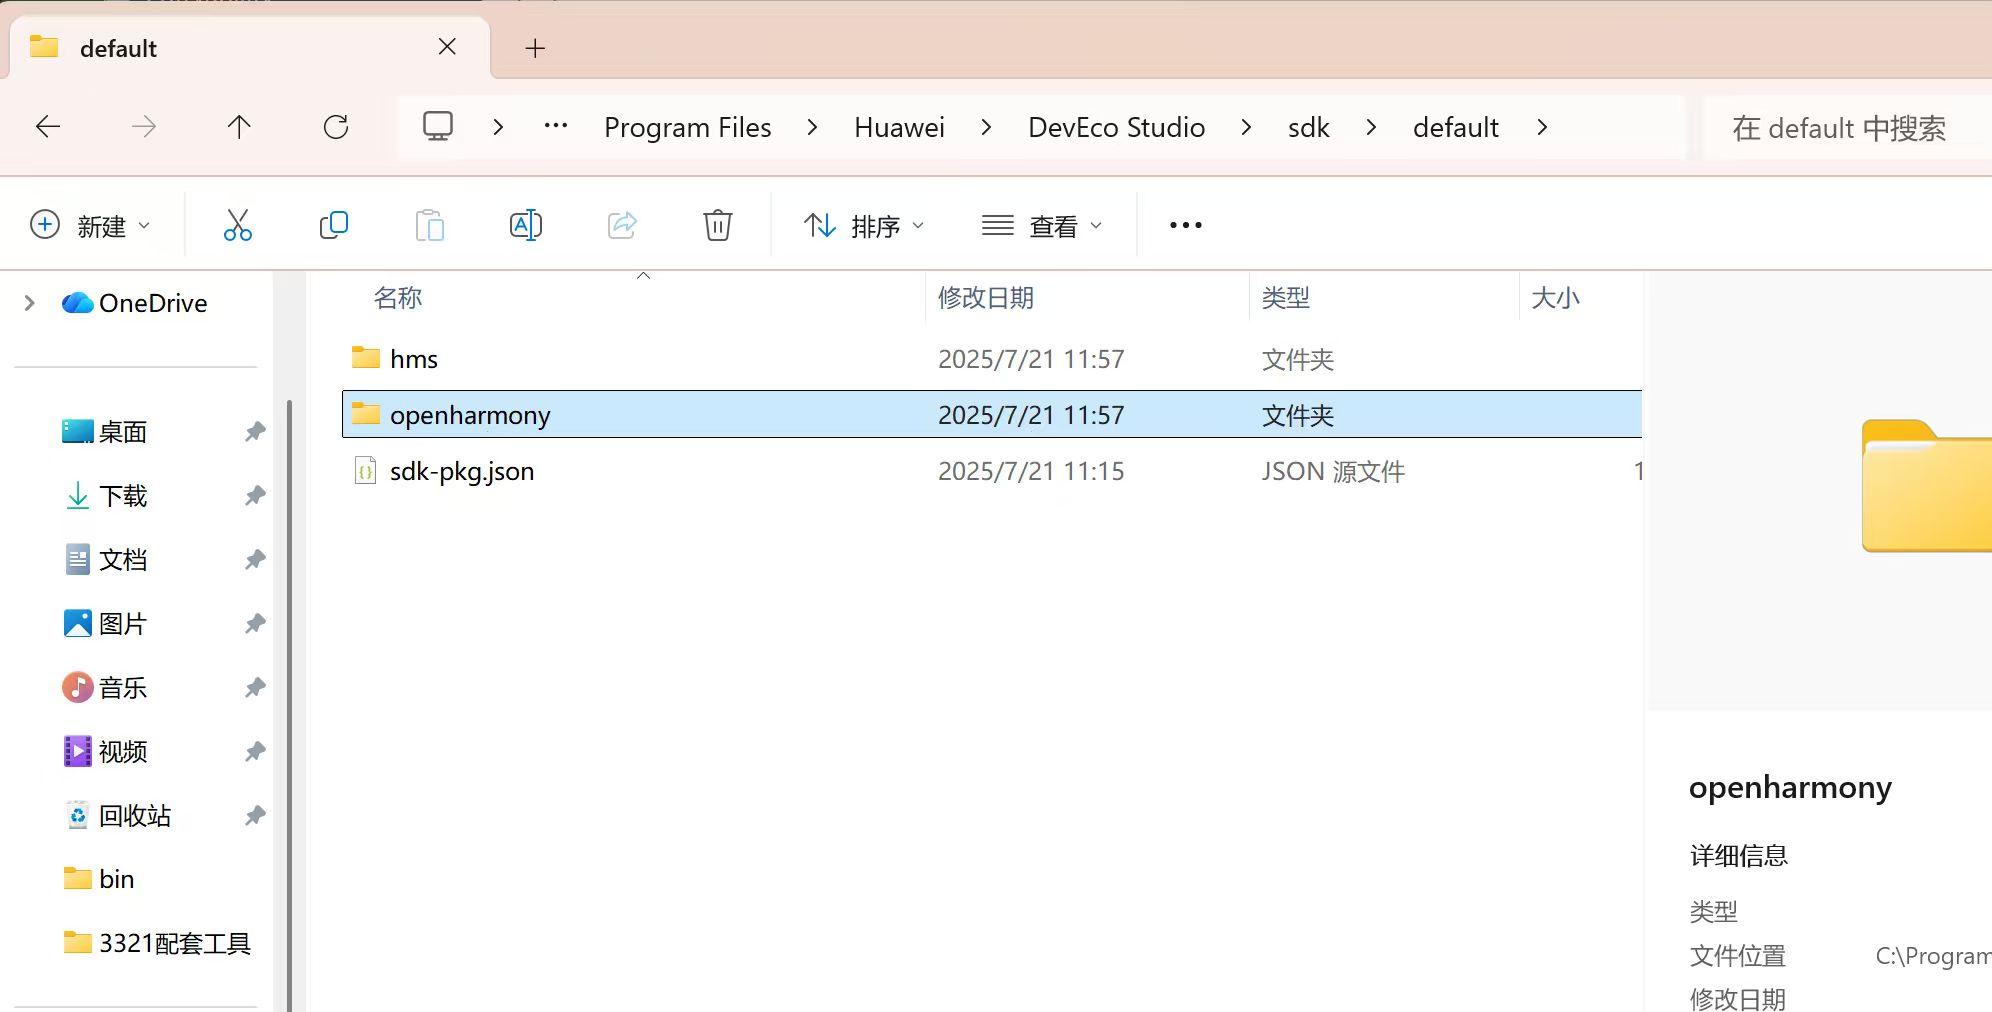1992x1012 pixels.
Task: Go up to the sdk folder
Action: pos(238,127)
